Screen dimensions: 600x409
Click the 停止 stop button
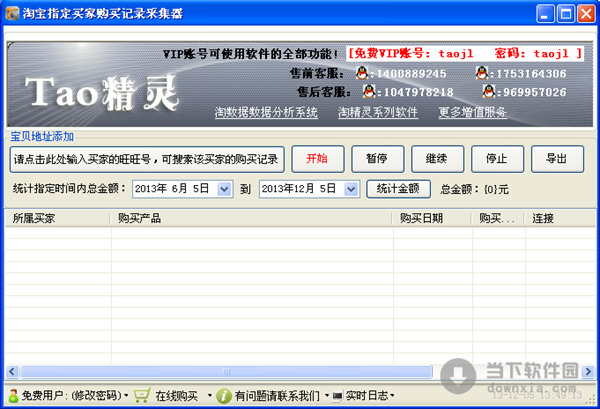(497, 159)
